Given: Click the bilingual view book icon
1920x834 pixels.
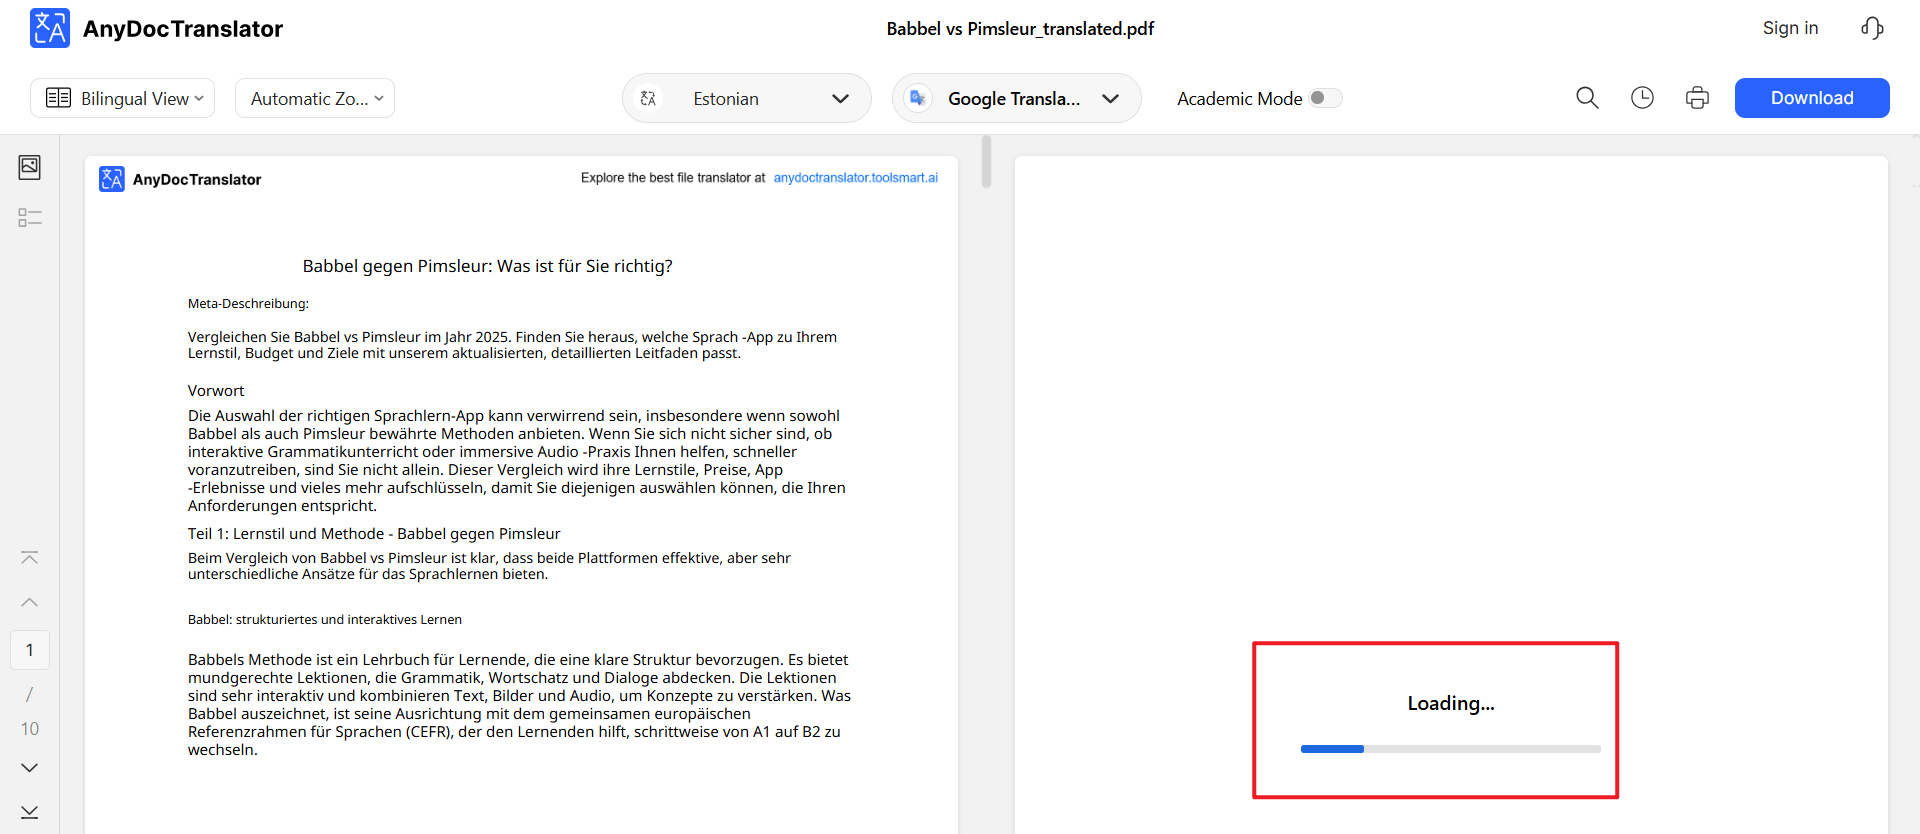Looking at the screenshot, I should point(59,98).
